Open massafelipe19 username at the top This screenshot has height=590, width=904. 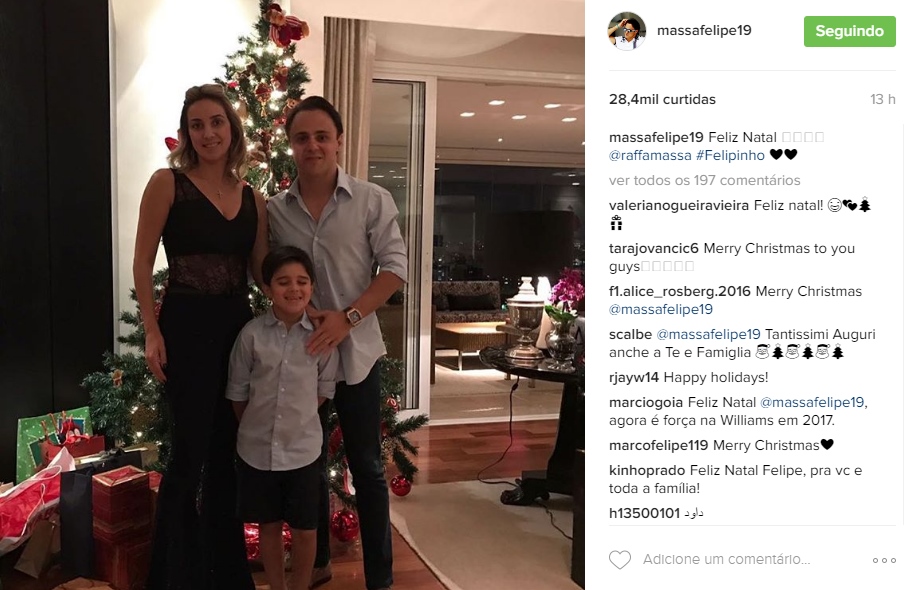704,31
